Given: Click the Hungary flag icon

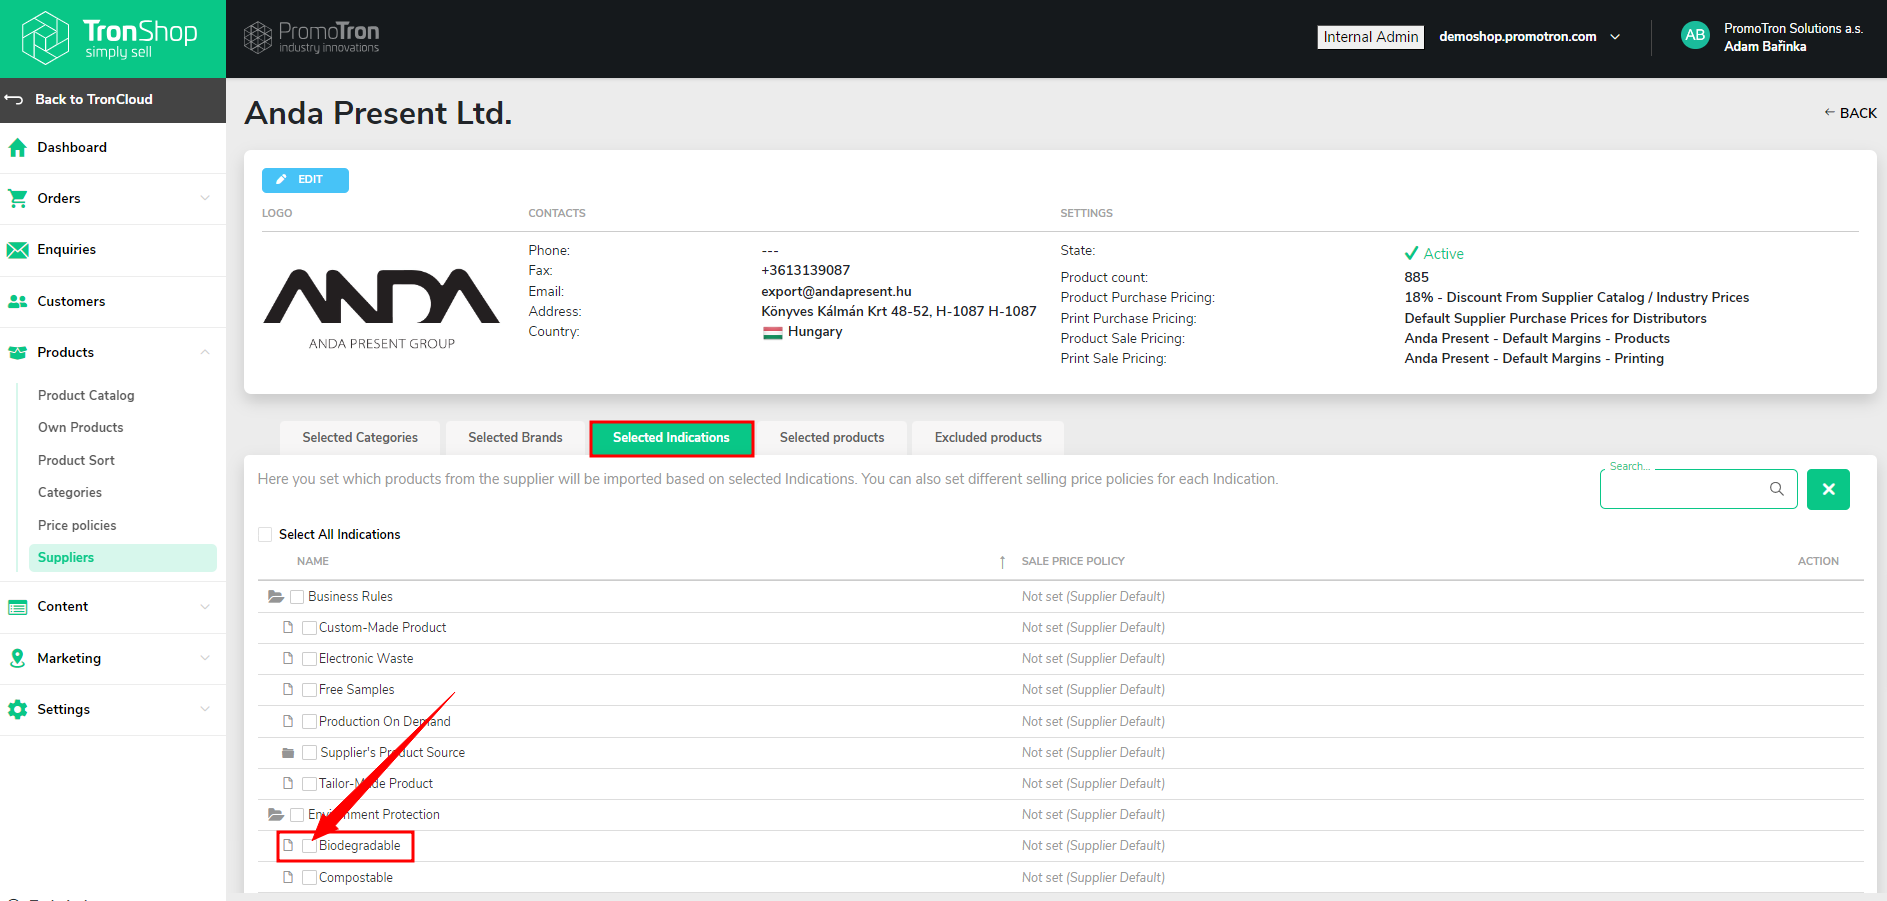Looking at the screenshot, I should (772, 333).
